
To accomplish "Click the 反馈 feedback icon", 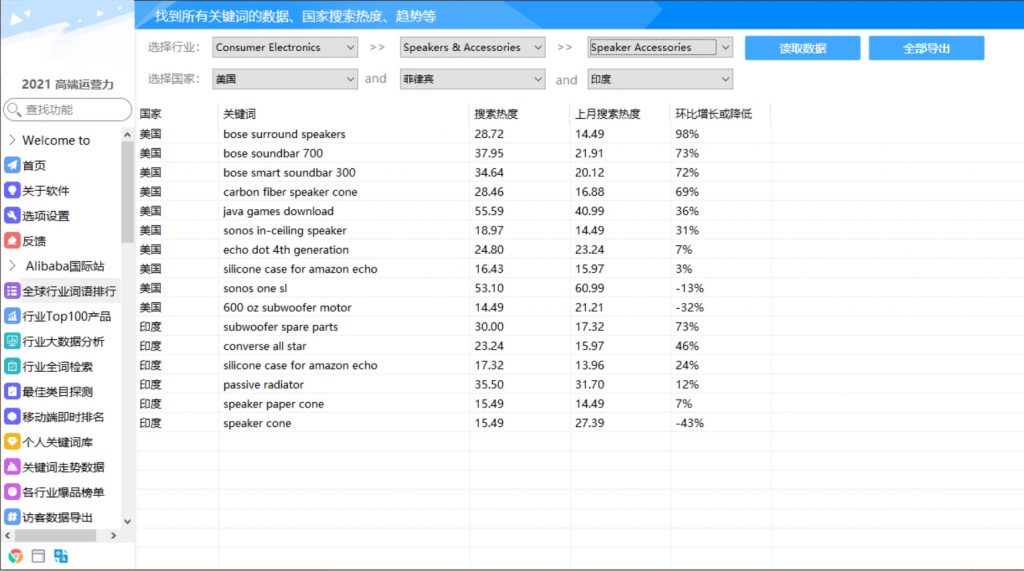I will (x=12, y=240).
